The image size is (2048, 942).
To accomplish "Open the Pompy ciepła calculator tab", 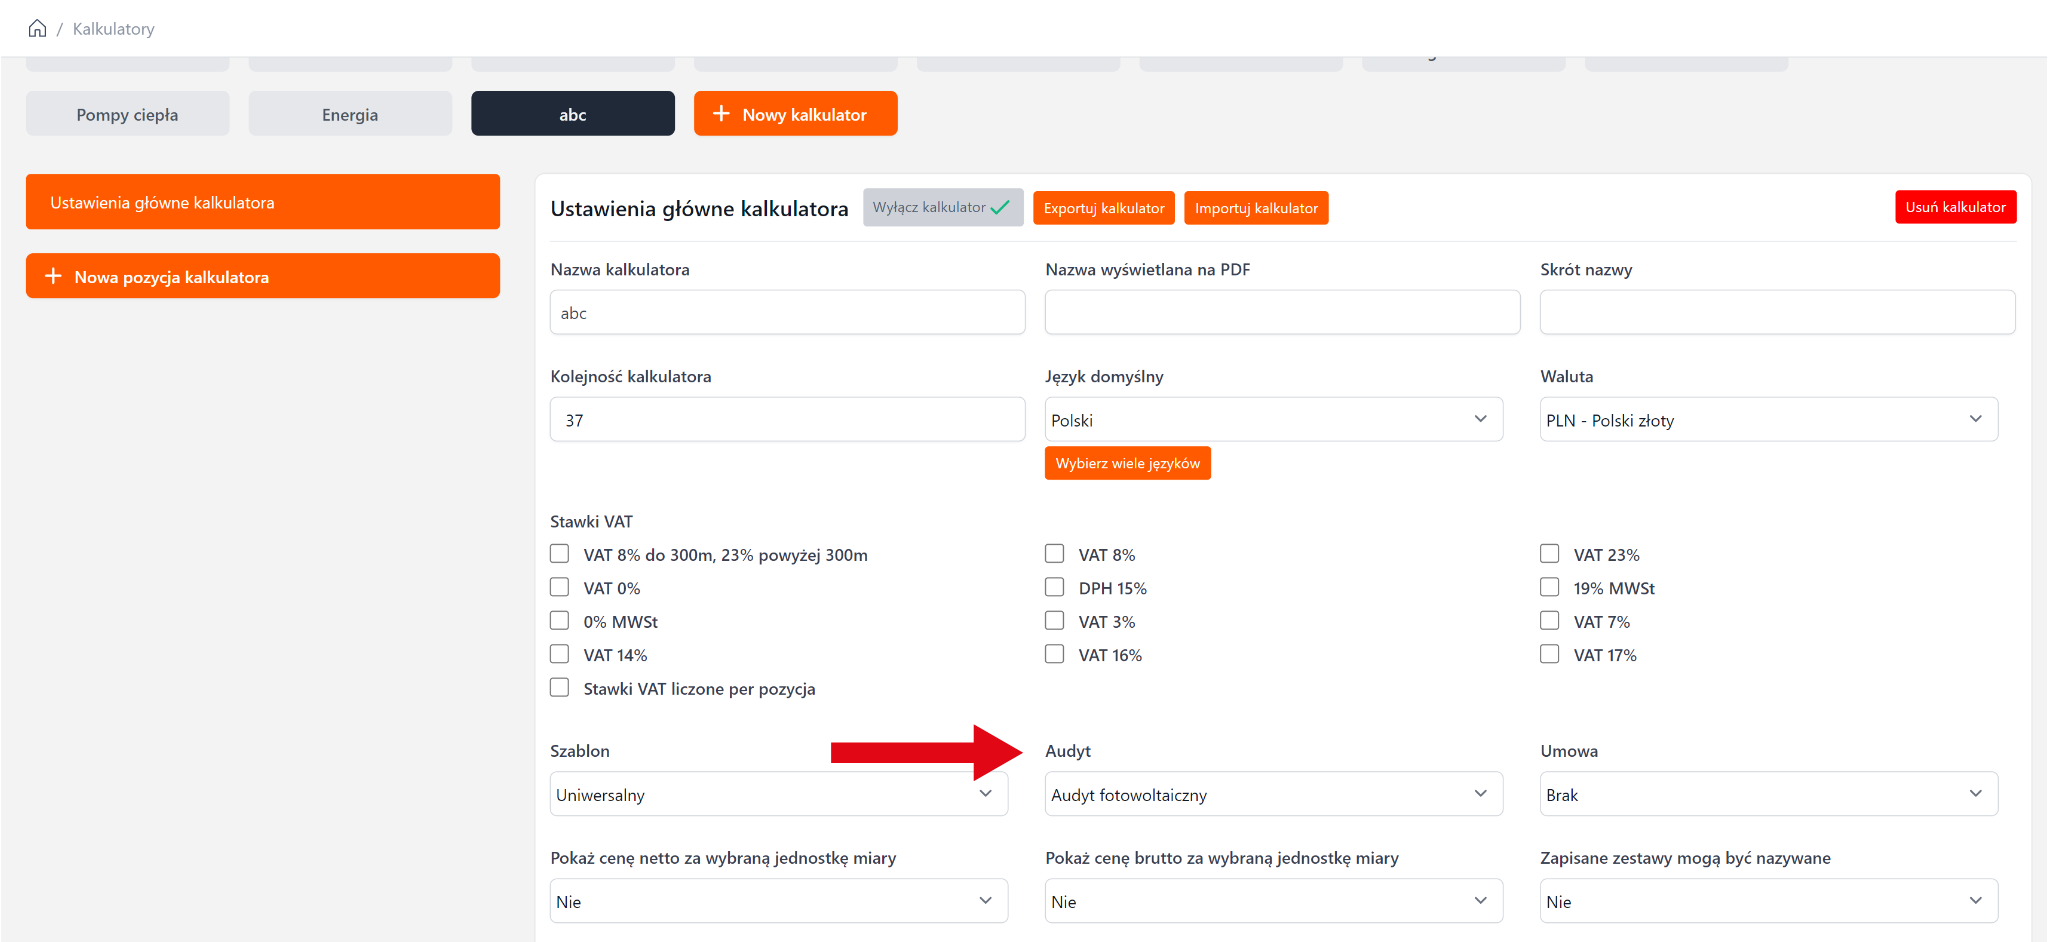I will point(127,114).
